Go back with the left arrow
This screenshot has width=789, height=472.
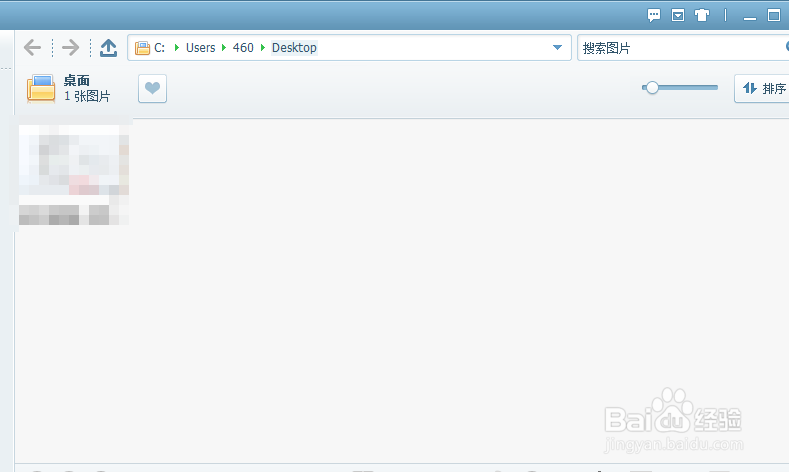(33, 48)
